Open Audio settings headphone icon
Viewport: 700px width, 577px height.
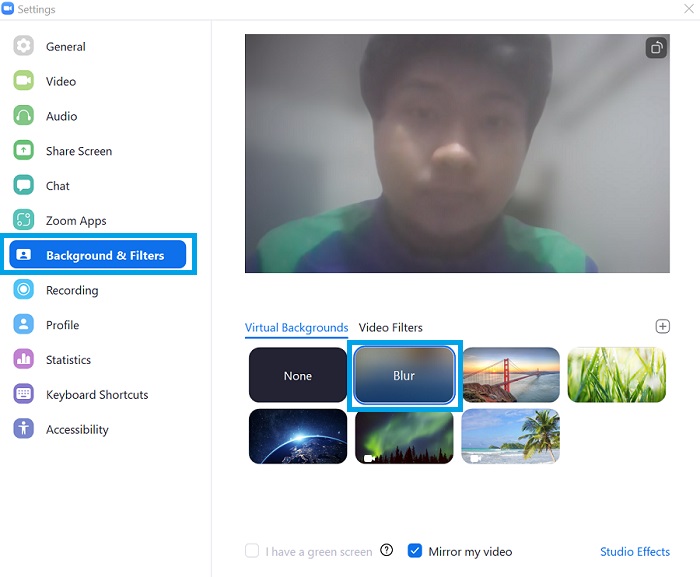click(23, 116)
